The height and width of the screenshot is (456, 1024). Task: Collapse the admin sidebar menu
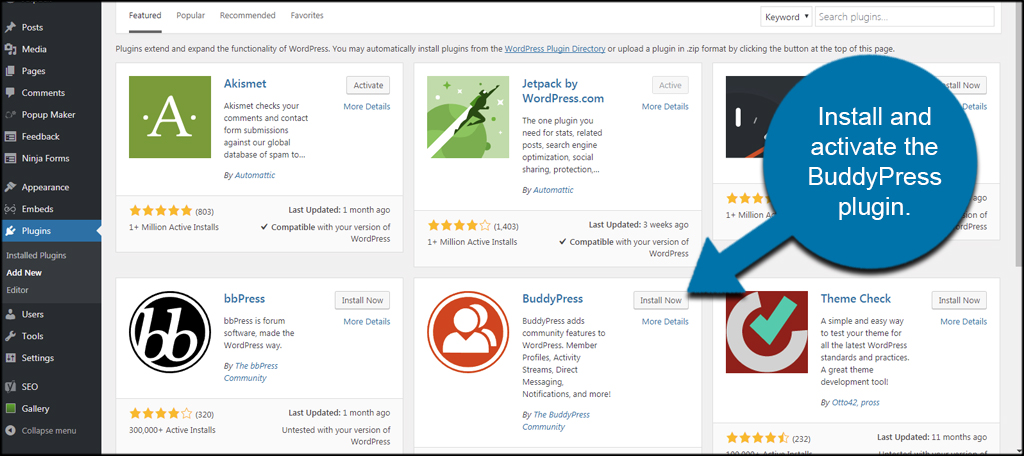pyautogui.click(x=48, y=431)
